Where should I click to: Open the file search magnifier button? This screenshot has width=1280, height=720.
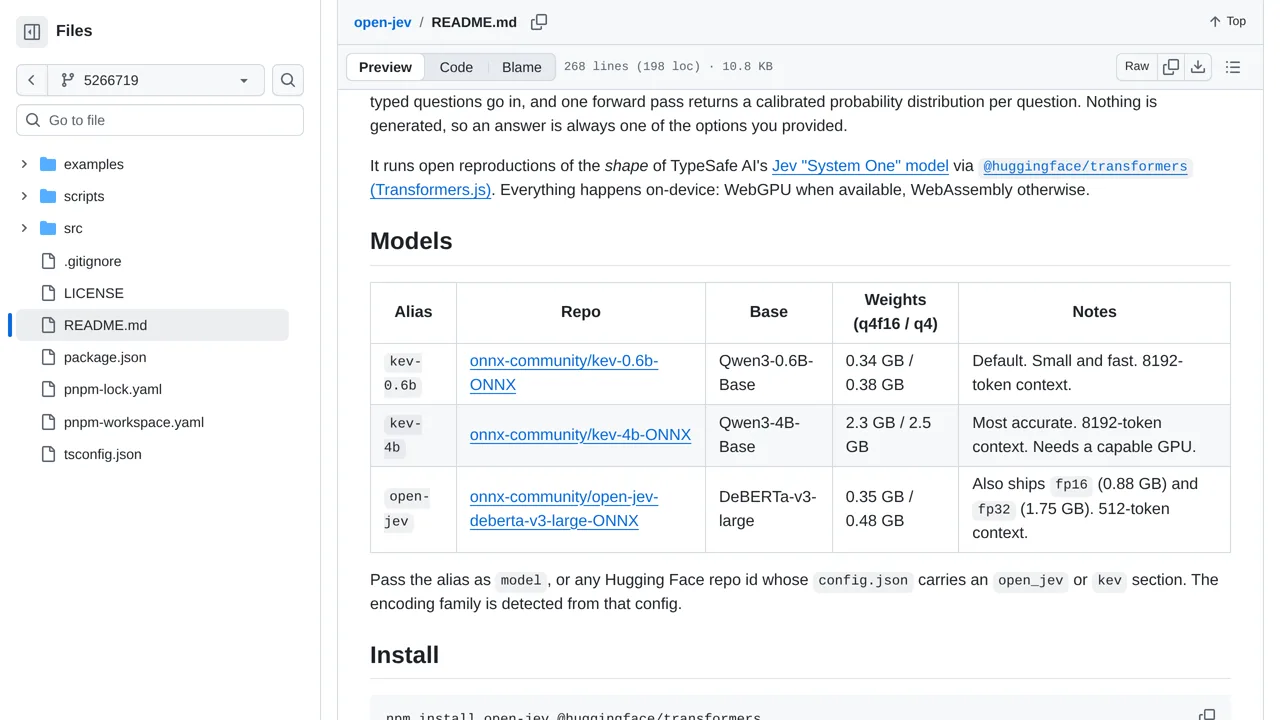288,80
